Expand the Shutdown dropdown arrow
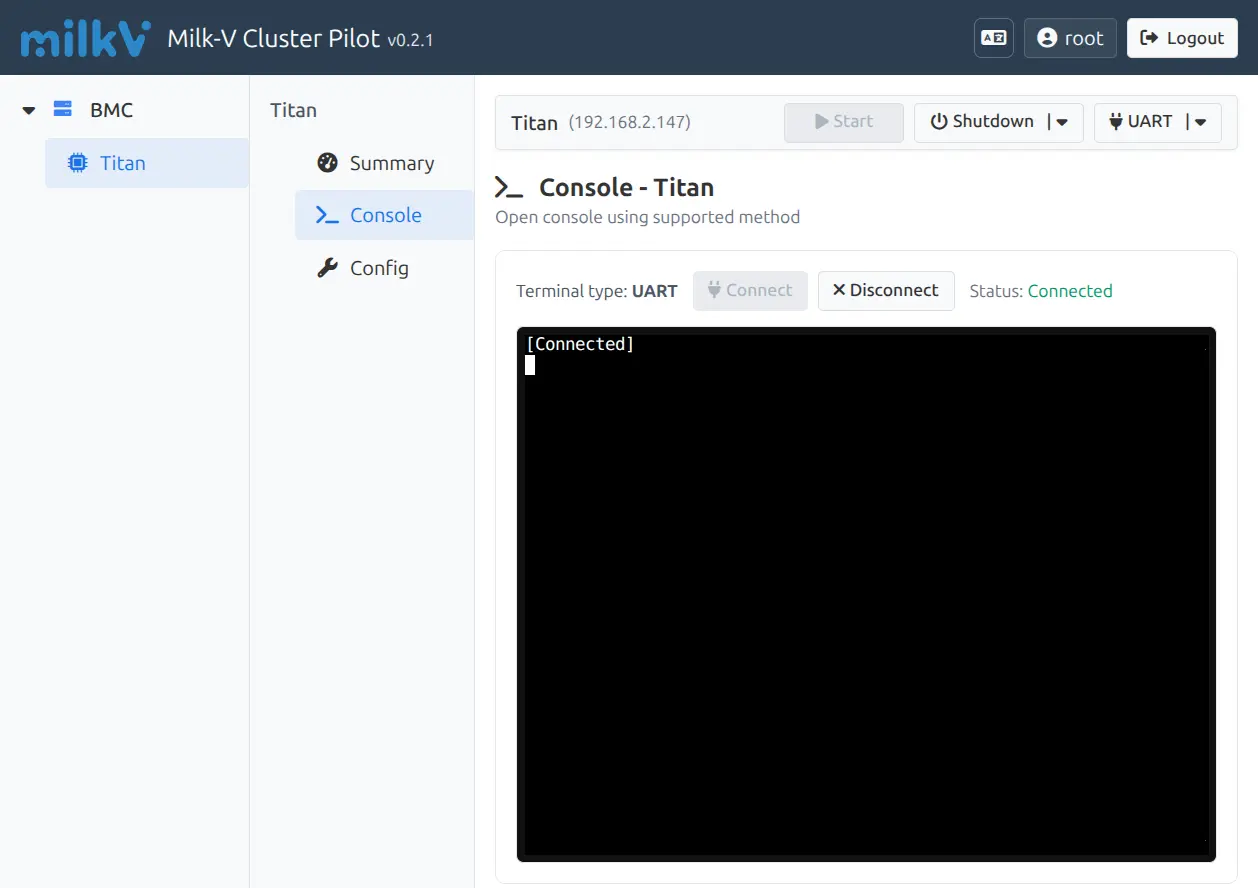Viewport: 1258px width, 888px height. (1062, 122)
